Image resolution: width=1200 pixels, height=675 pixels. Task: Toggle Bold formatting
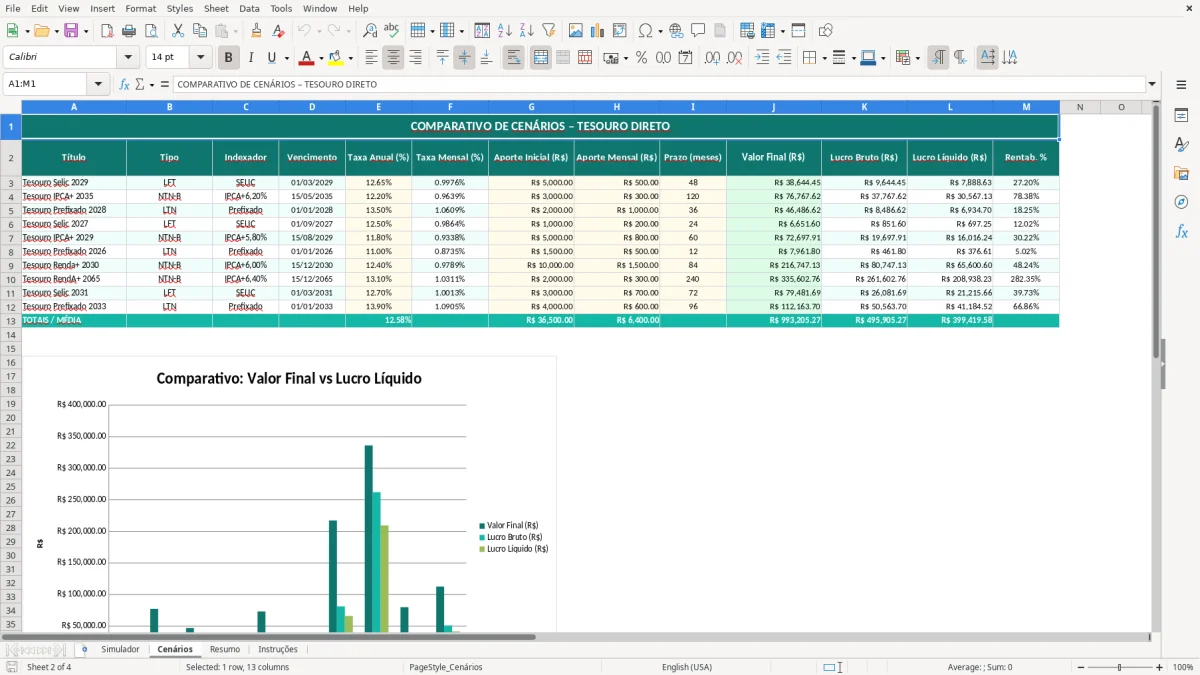[229, 58]
